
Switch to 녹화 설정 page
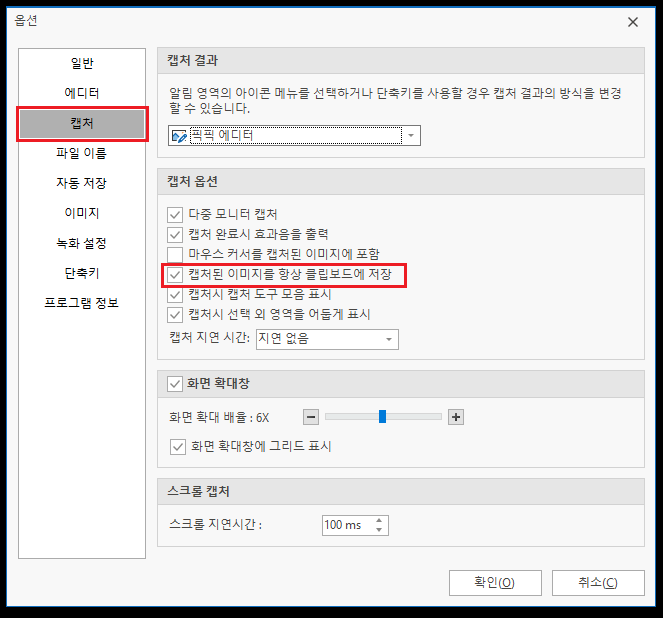coord(82,243)
